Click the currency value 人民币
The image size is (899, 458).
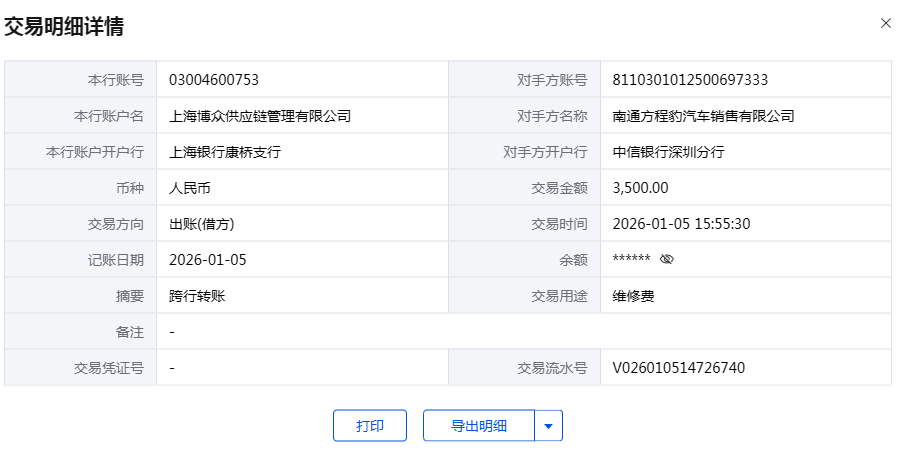tap(191, 188)
